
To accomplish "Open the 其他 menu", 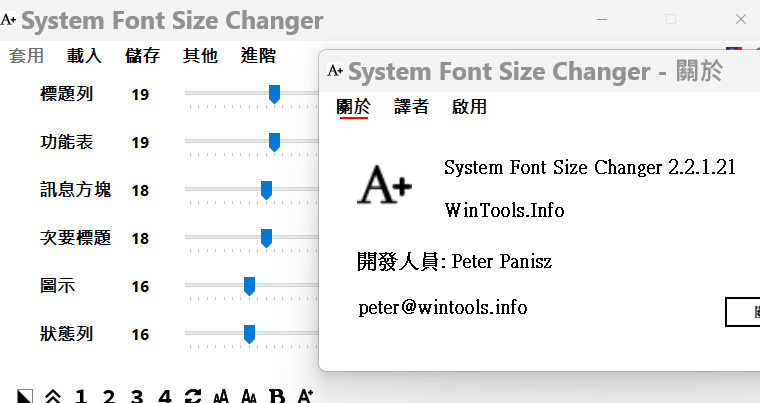I will (200, 55).
